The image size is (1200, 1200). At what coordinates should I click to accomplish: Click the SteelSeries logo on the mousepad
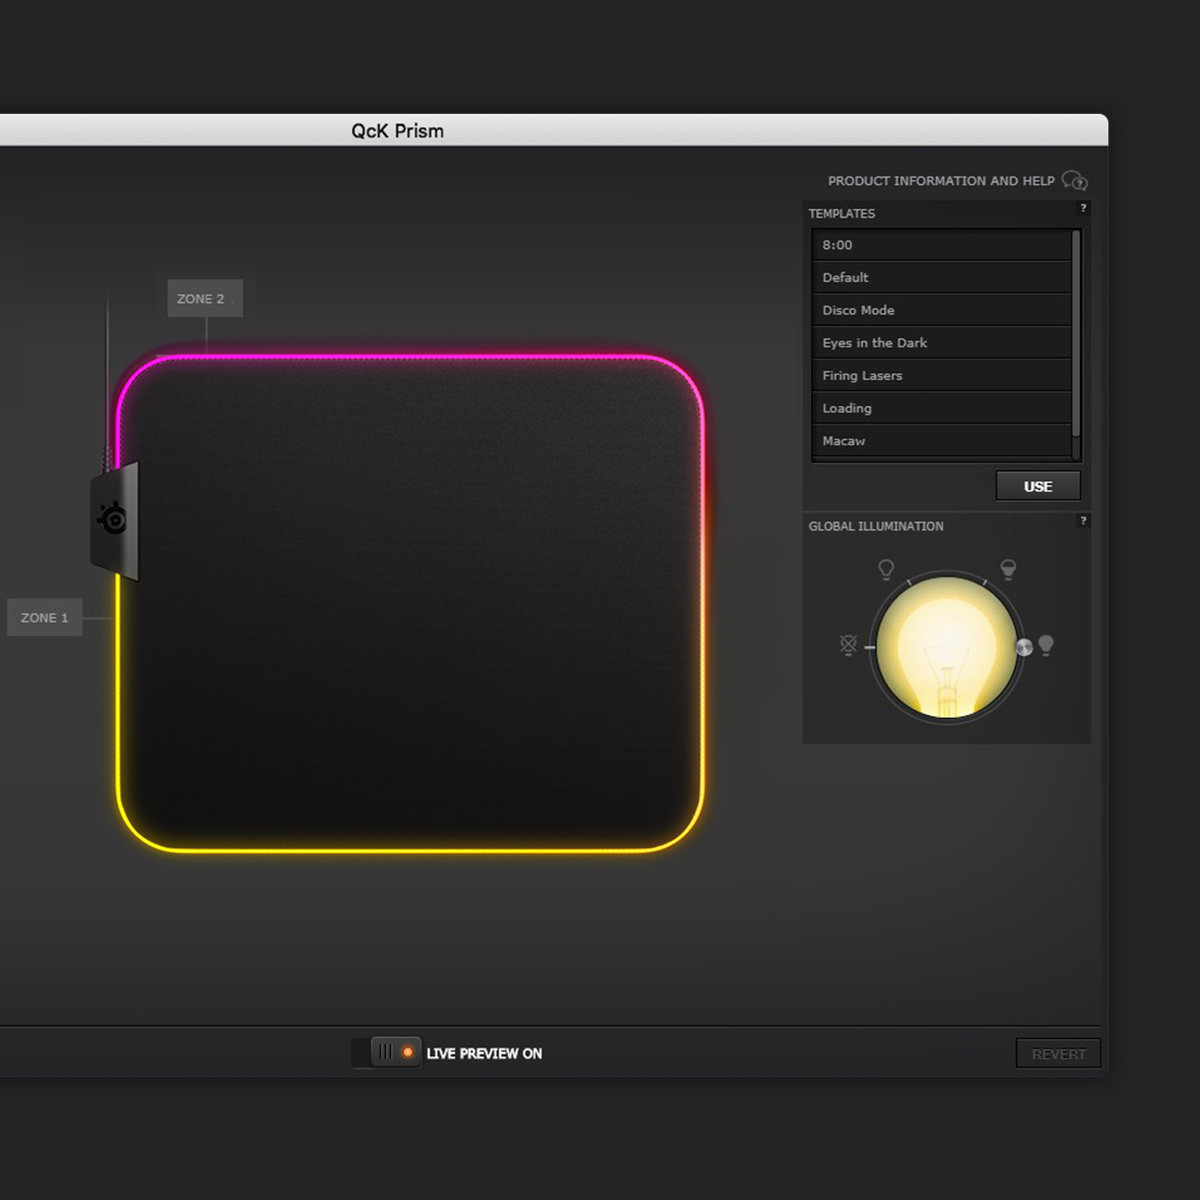click(113, 518)
